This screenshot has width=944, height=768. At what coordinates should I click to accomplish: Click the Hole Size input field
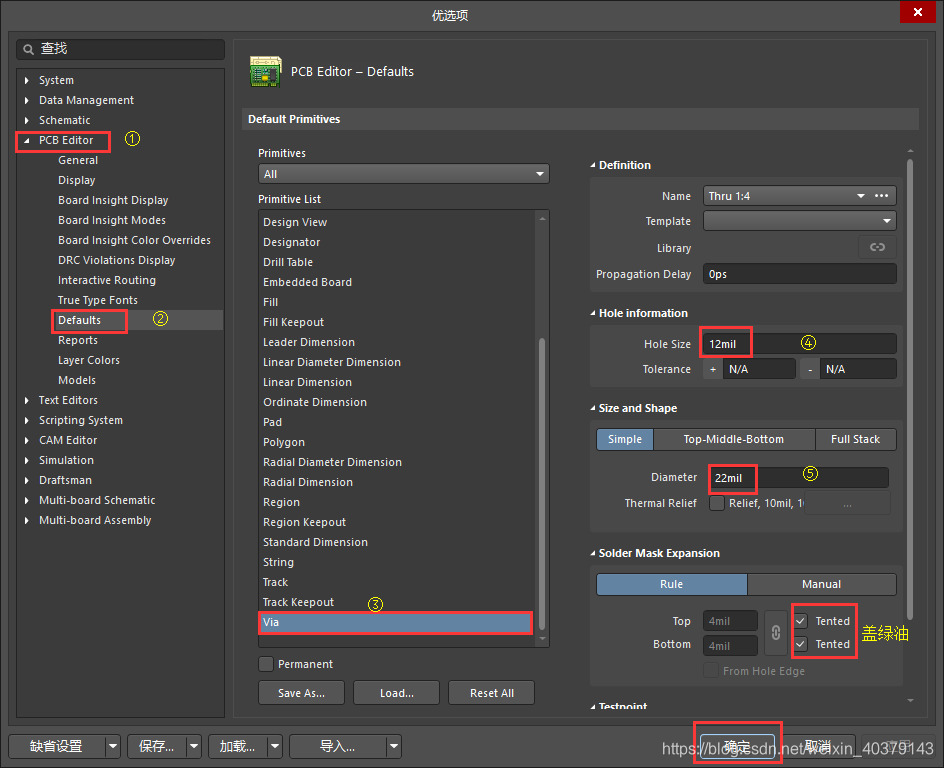(x=800, y=344)
